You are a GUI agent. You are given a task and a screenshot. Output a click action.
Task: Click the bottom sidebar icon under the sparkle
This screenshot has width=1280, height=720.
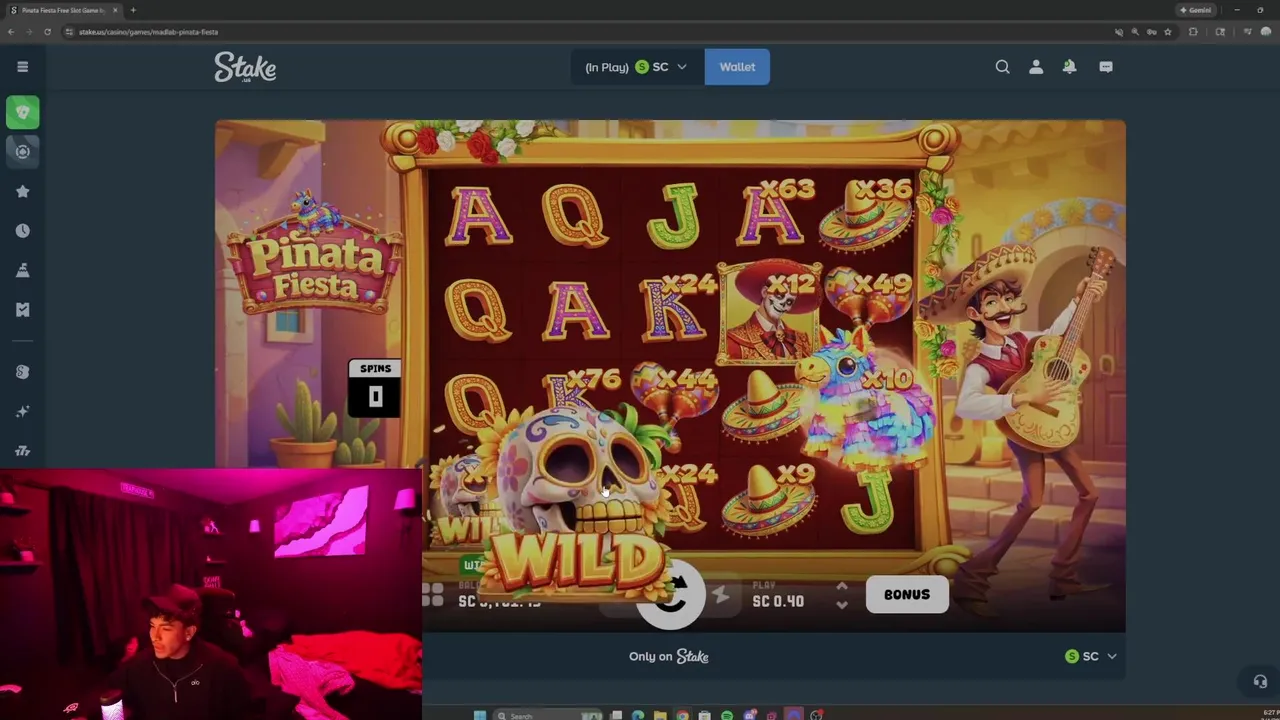pyautogui.click(x=22, y=451)
